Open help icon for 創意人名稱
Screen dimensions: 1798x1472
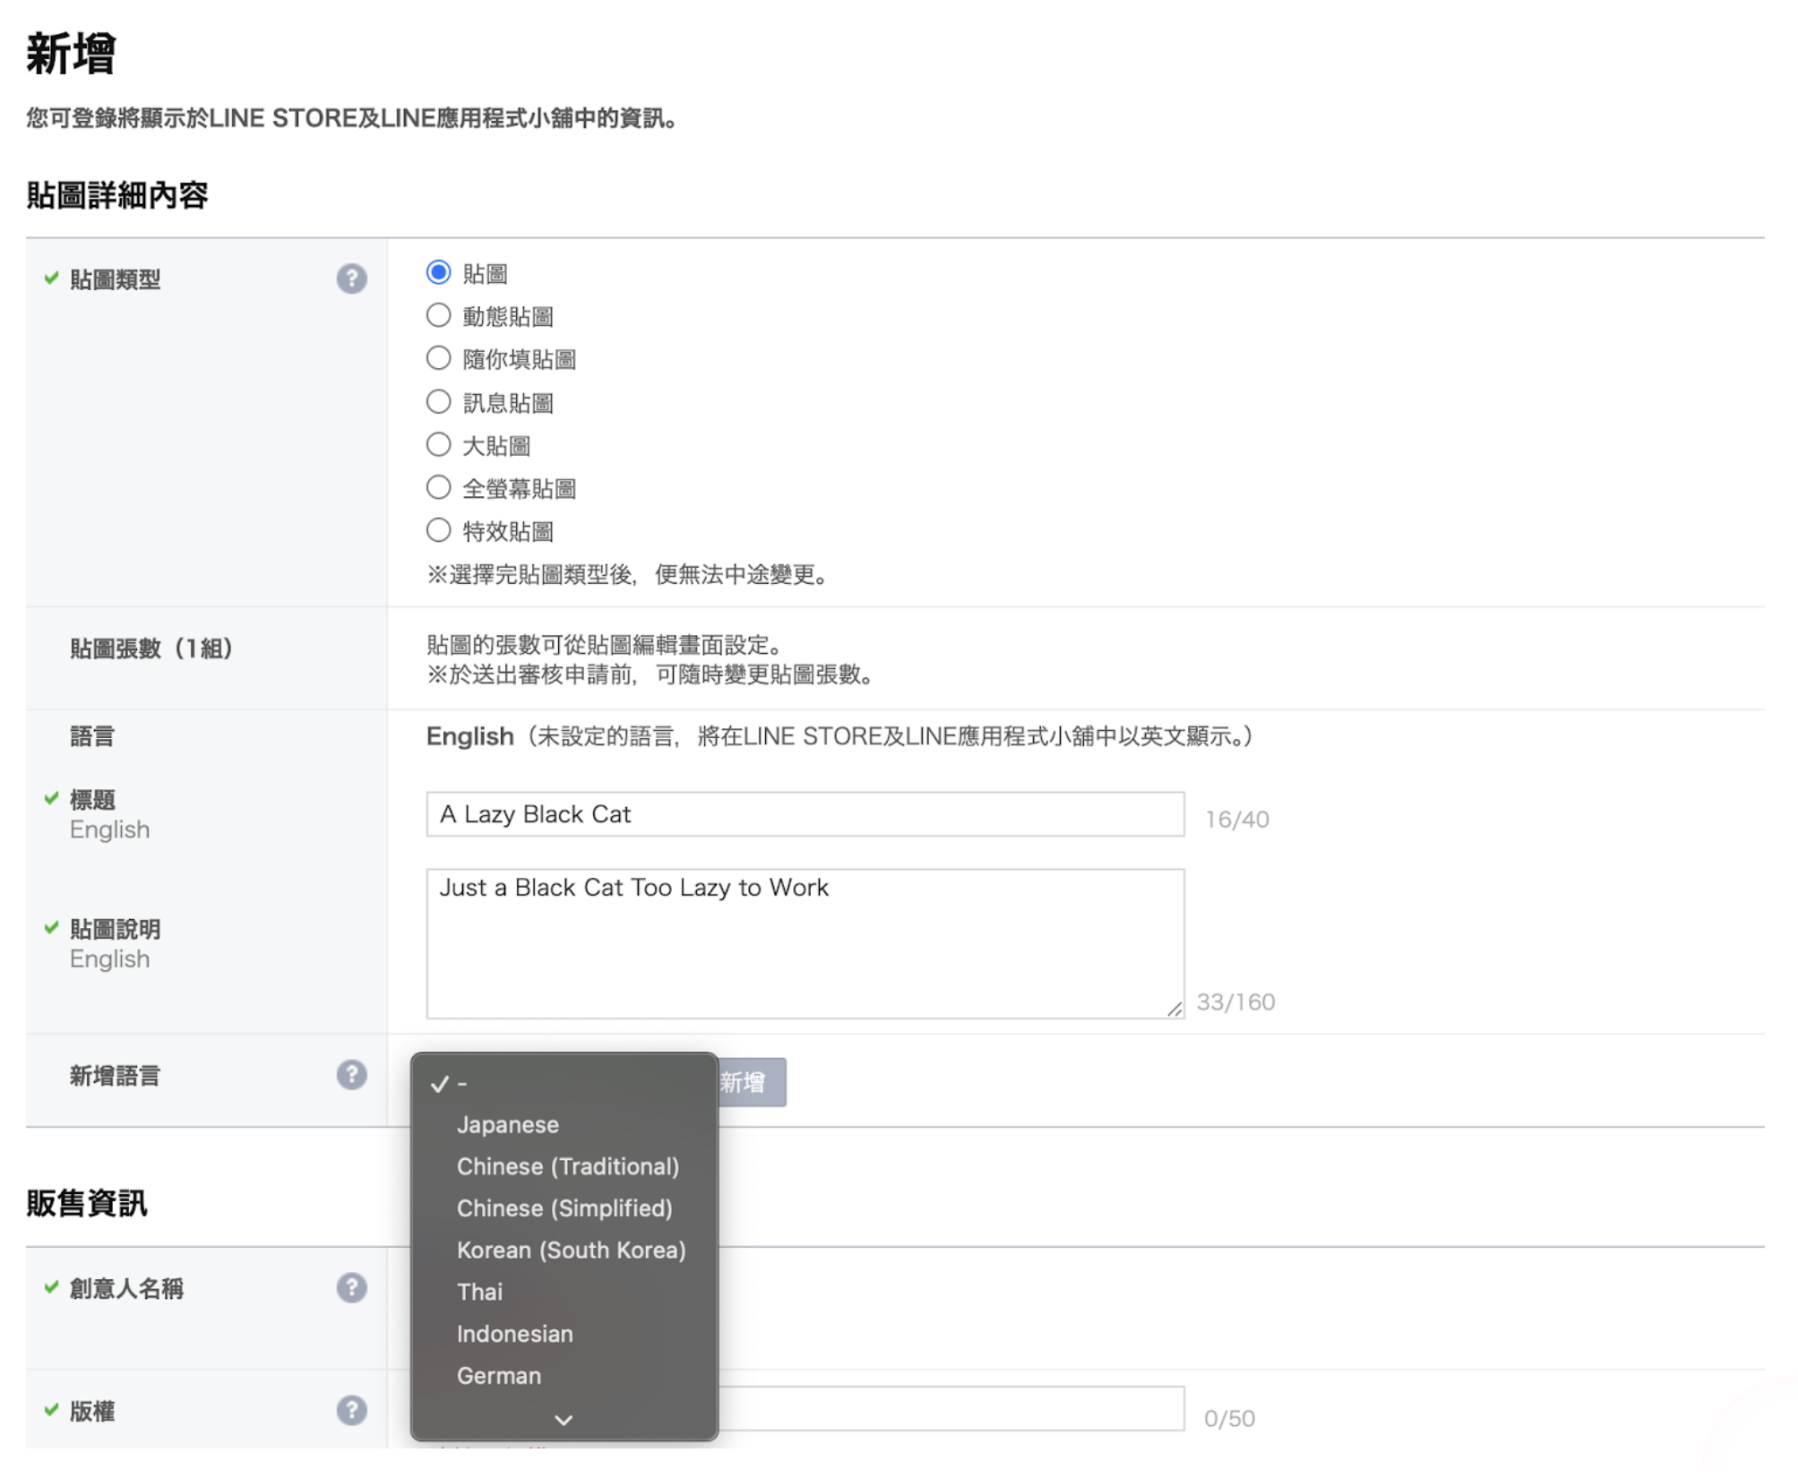[351, 1288]
